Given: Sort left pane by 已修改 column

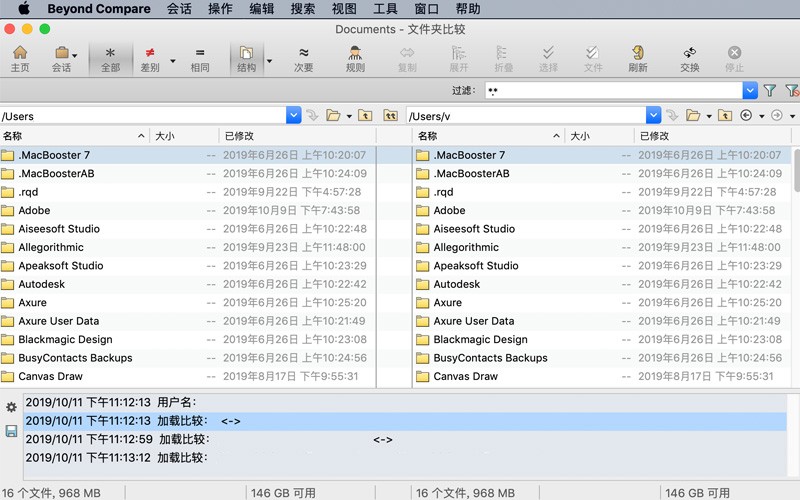Looking at the screenshot, I should point(298,136).
